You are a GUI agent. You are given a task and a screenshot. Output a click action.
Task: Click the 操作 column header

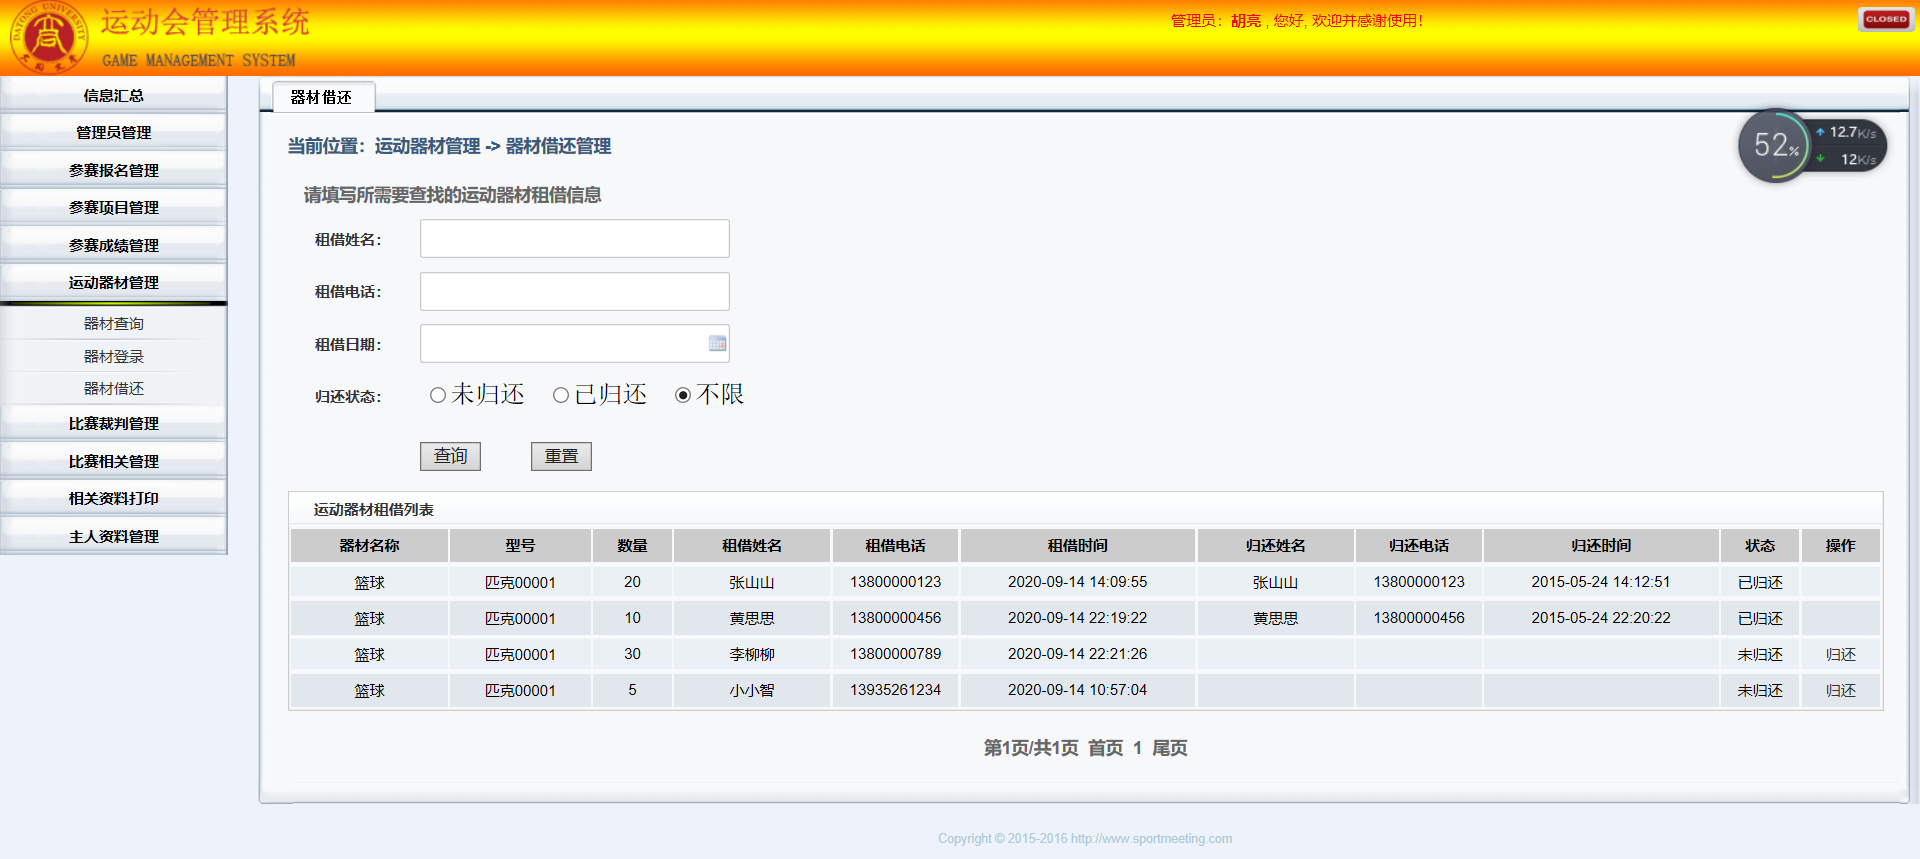[1840, 546]
